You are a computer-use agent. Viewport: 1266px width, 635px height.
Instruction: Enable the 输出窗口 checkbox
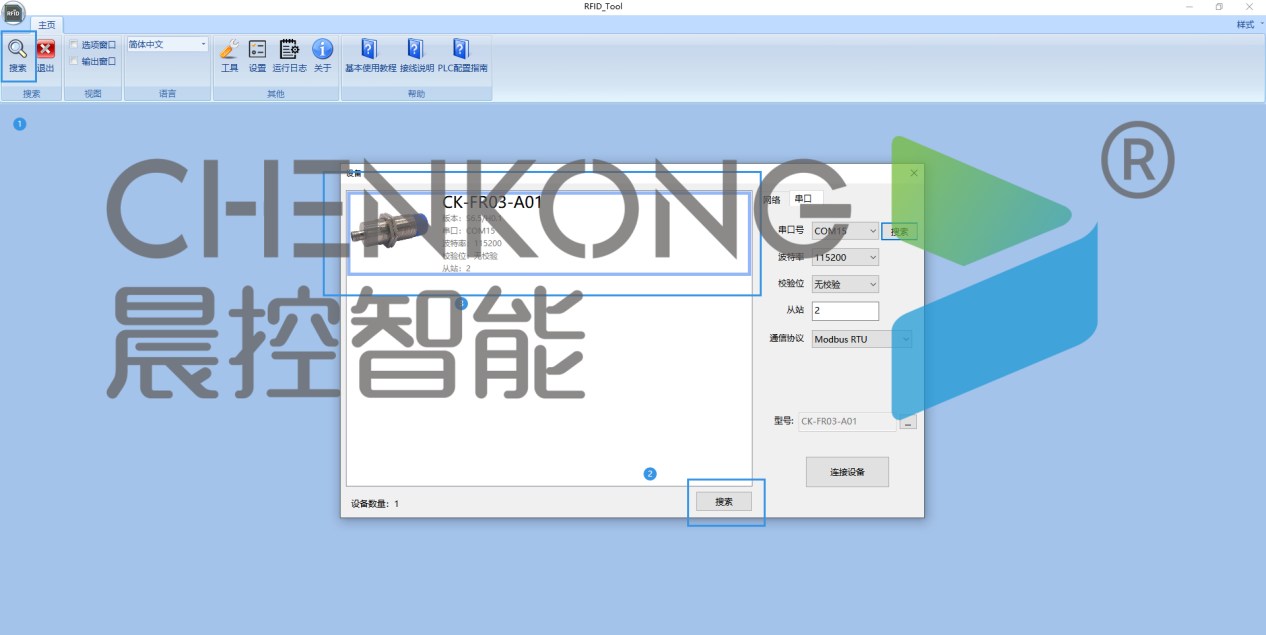(74, 61)
